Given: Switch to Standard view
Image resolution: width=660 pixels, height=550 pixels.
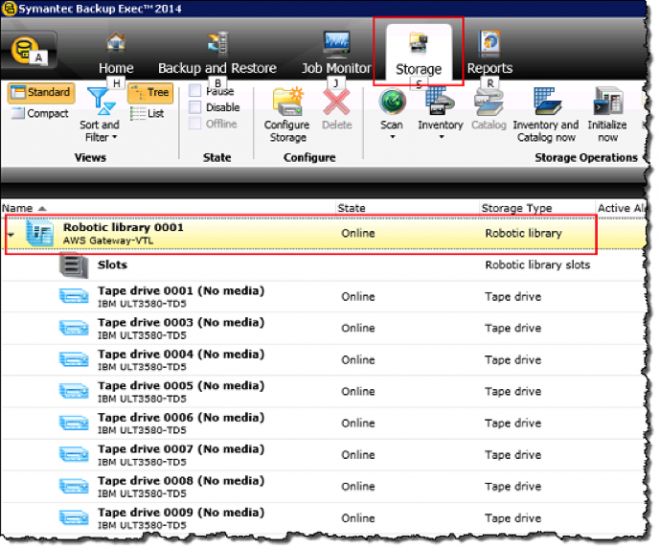Looking at the screenshot, I should 41,92.
